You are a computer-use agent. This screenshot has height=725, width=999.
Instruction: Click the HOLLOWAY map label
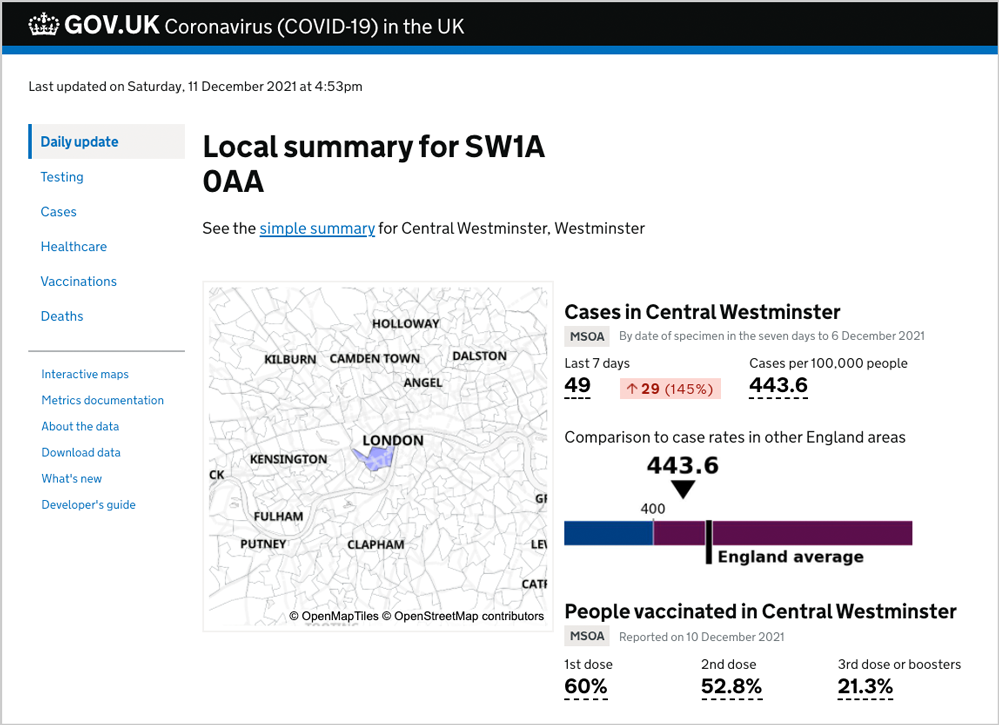406,324
